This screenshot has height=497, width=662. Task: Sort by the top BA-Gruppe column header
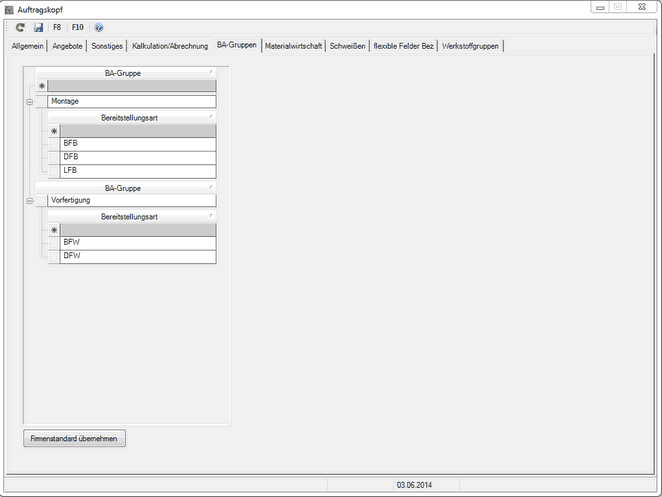(x=123, y=73)
